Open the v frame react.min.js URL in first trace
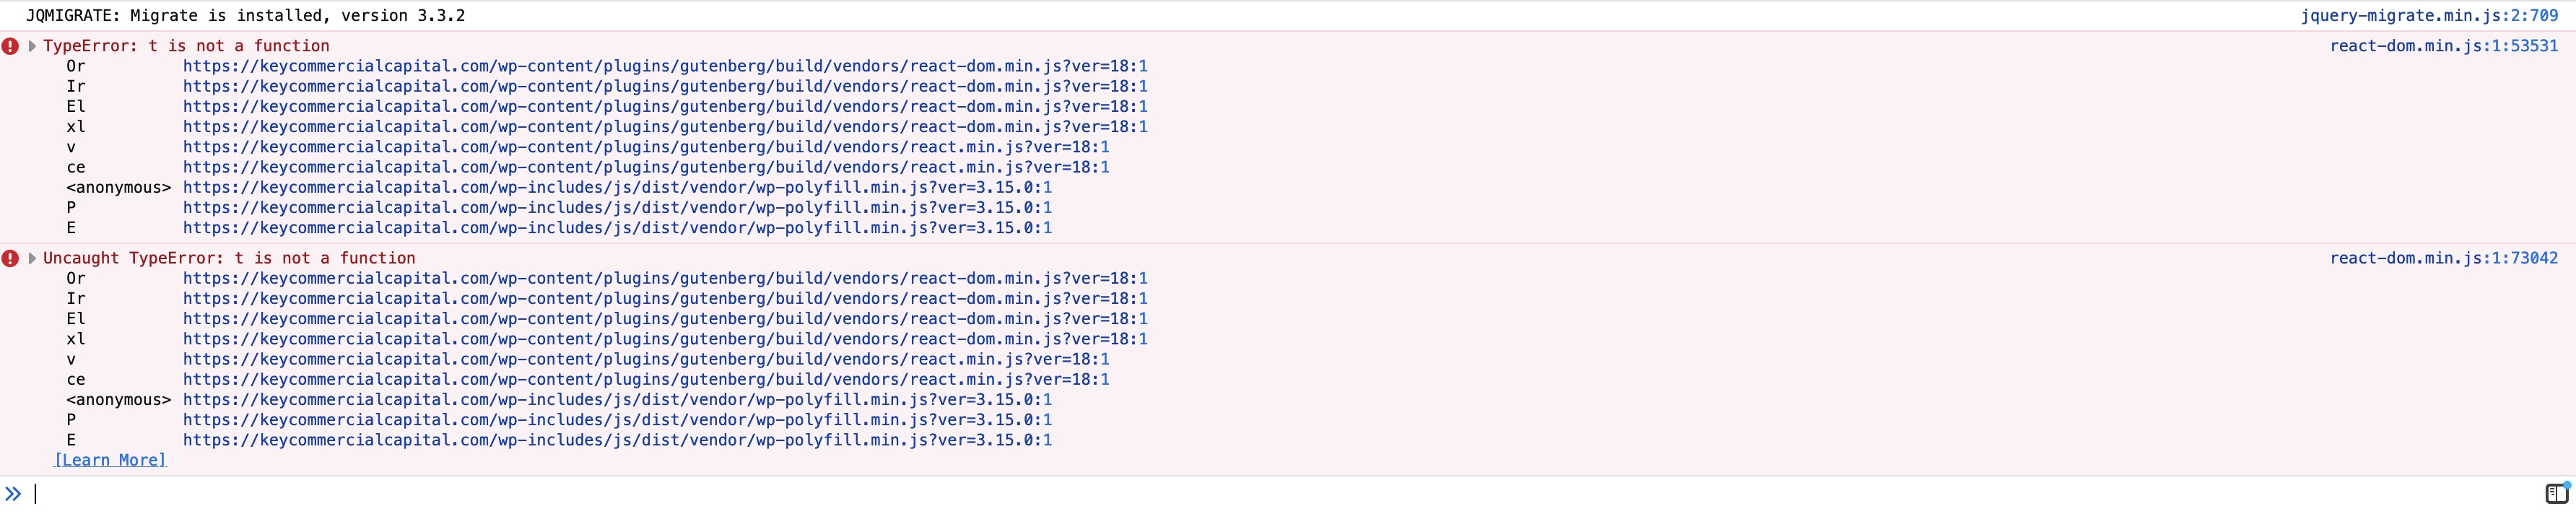 click(646, 147)
